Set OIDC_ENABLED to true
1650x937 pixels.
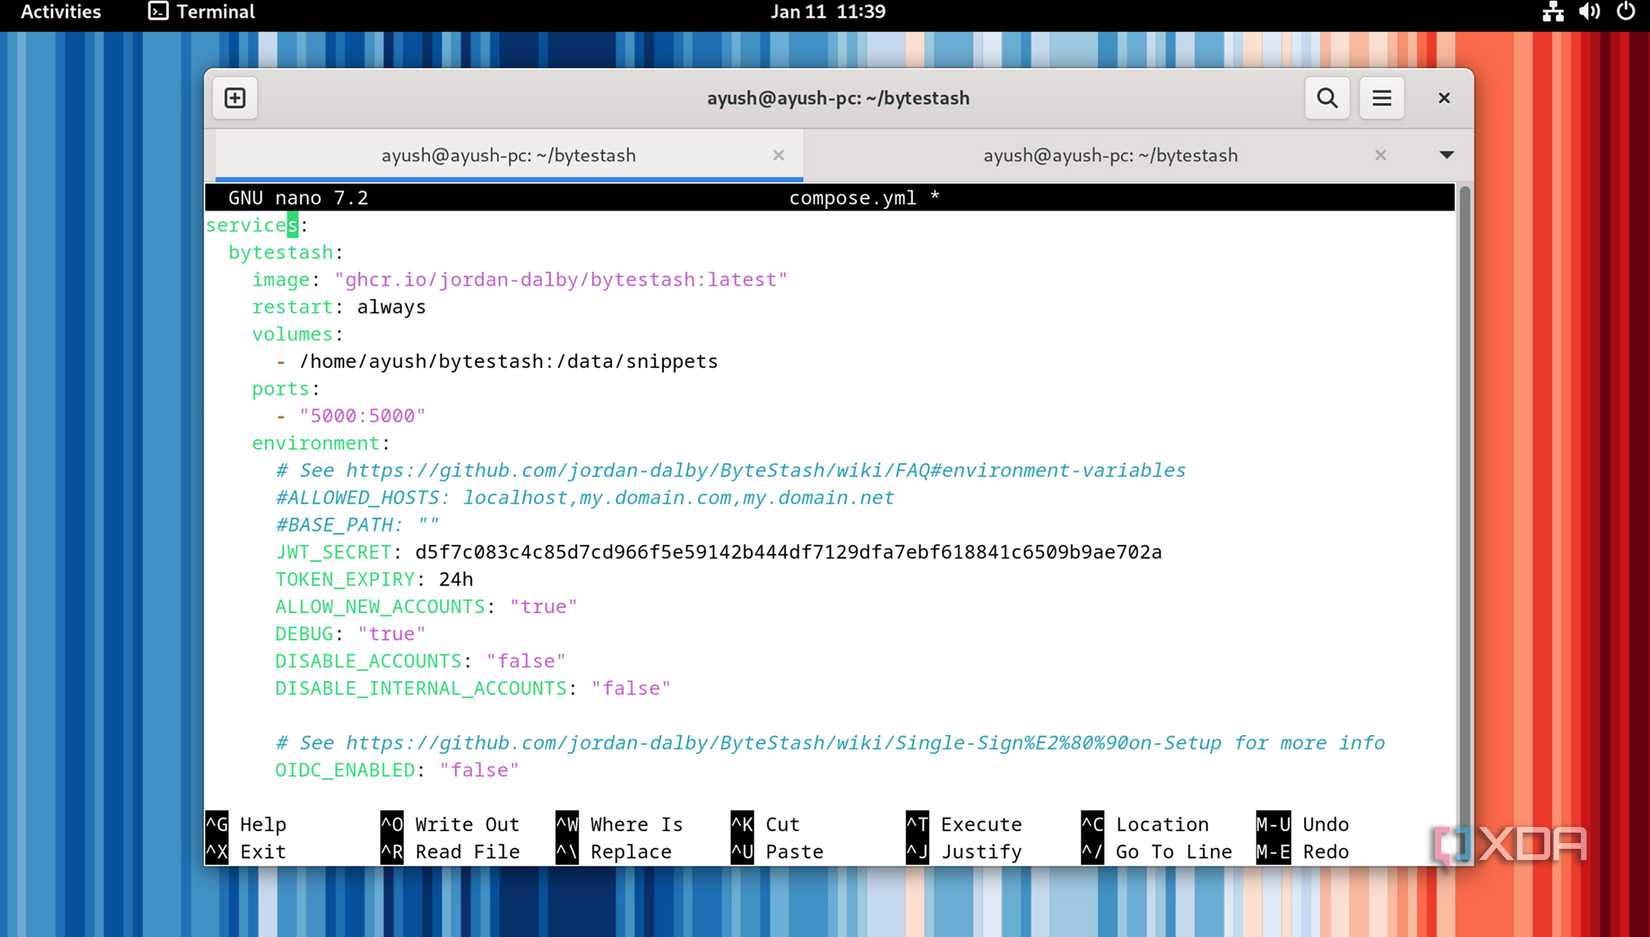pyautogui.click(x=479, y=770)
